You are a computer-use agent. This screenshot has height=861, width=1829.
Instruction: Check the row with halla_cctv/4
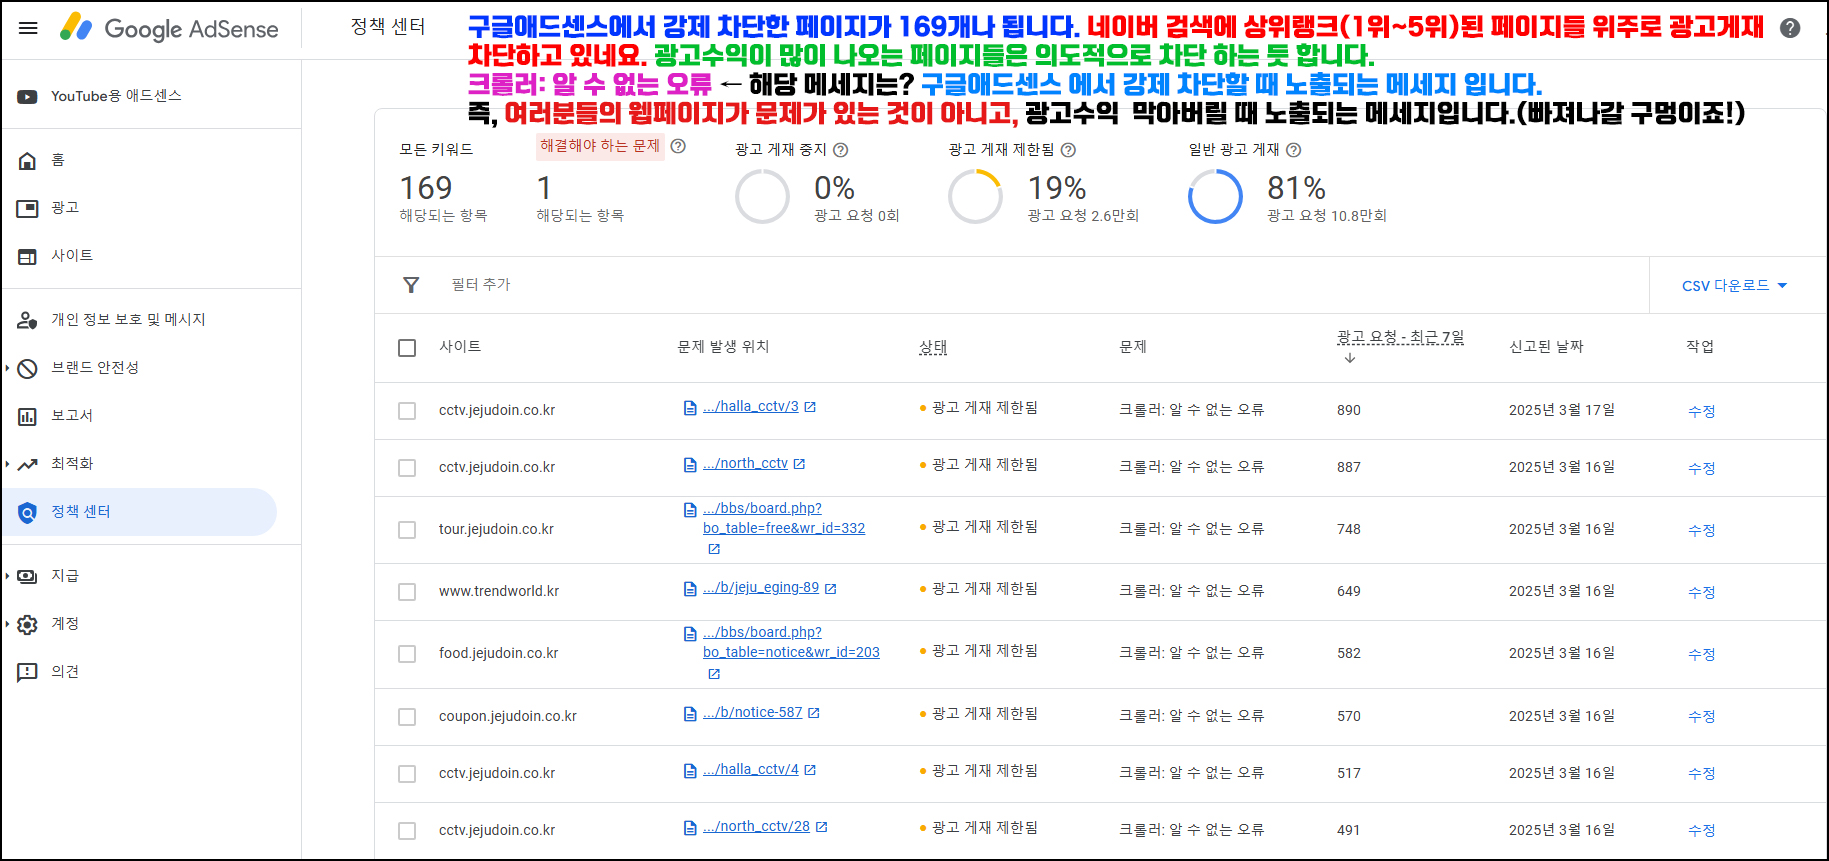pyautogui.click(x=407, y=774)
